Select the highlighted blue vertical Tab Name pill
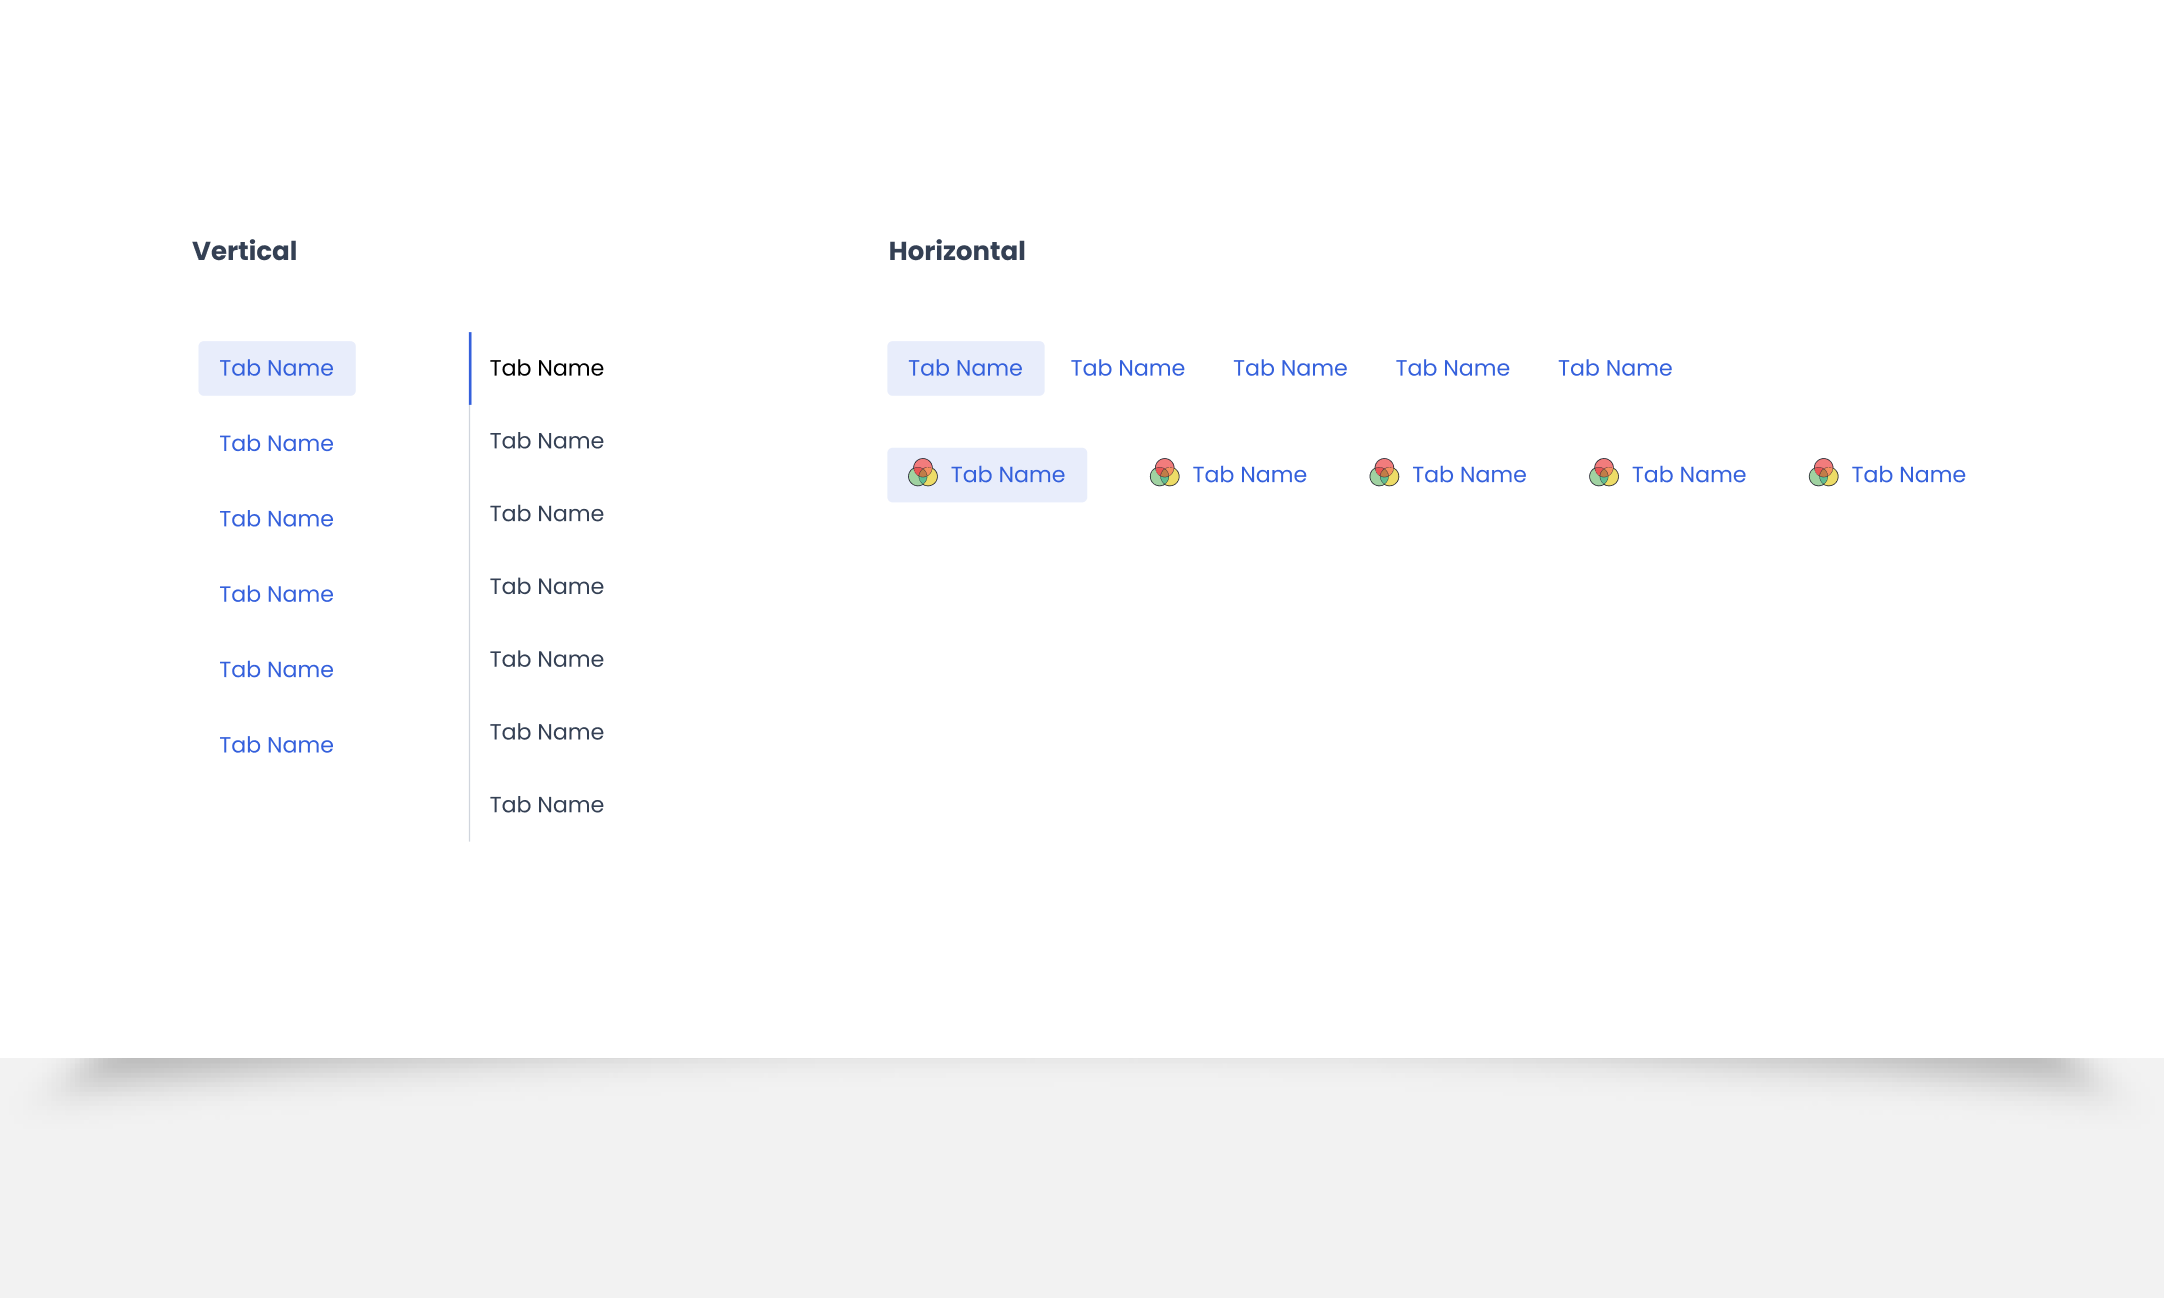The height and width of the screenshot is (1298, 2164). [276, 368]
